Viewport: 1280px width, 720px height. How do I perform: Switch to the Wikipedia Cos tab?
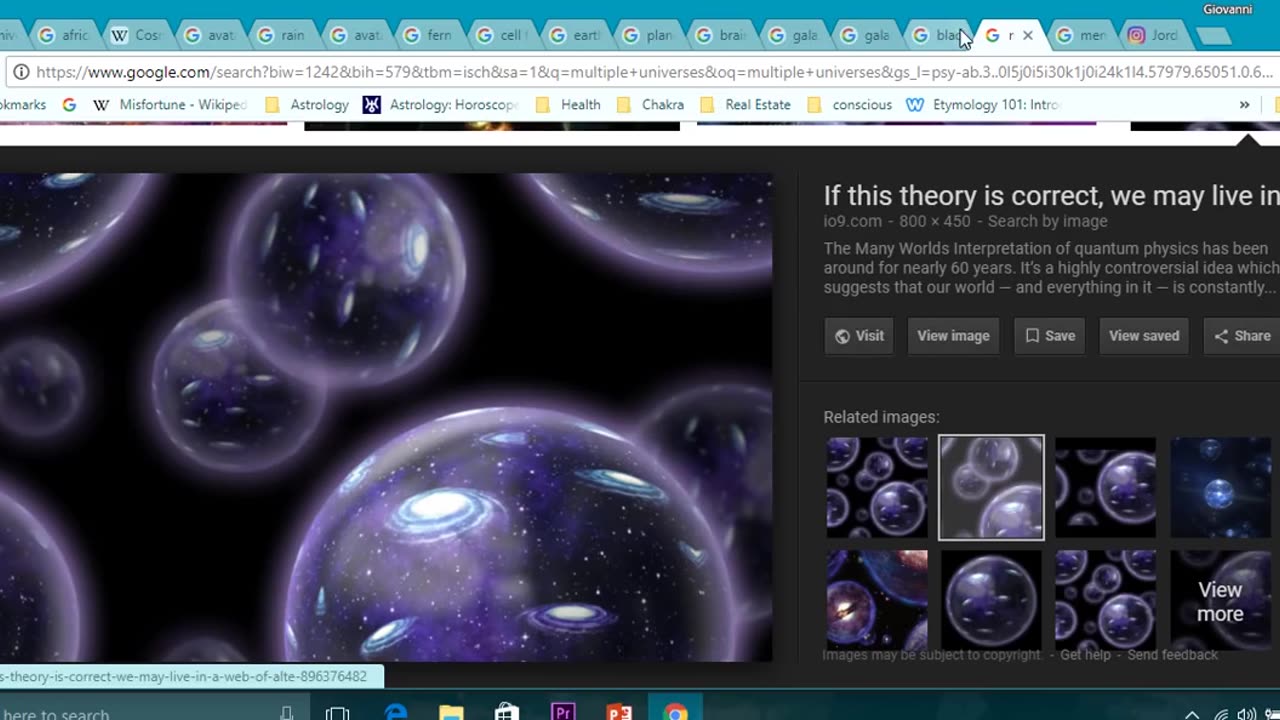pos(137,35)
